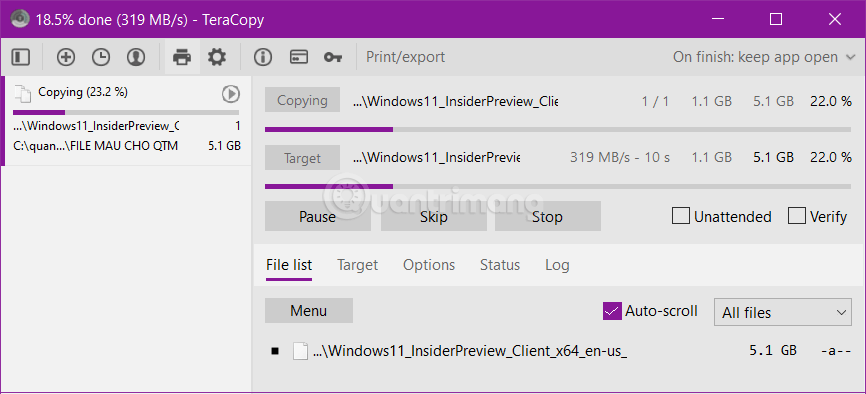Viewport: 866px width, 394px height.
Task: Enable the Unattended checkbox
Action: click(x=680, y=216)
